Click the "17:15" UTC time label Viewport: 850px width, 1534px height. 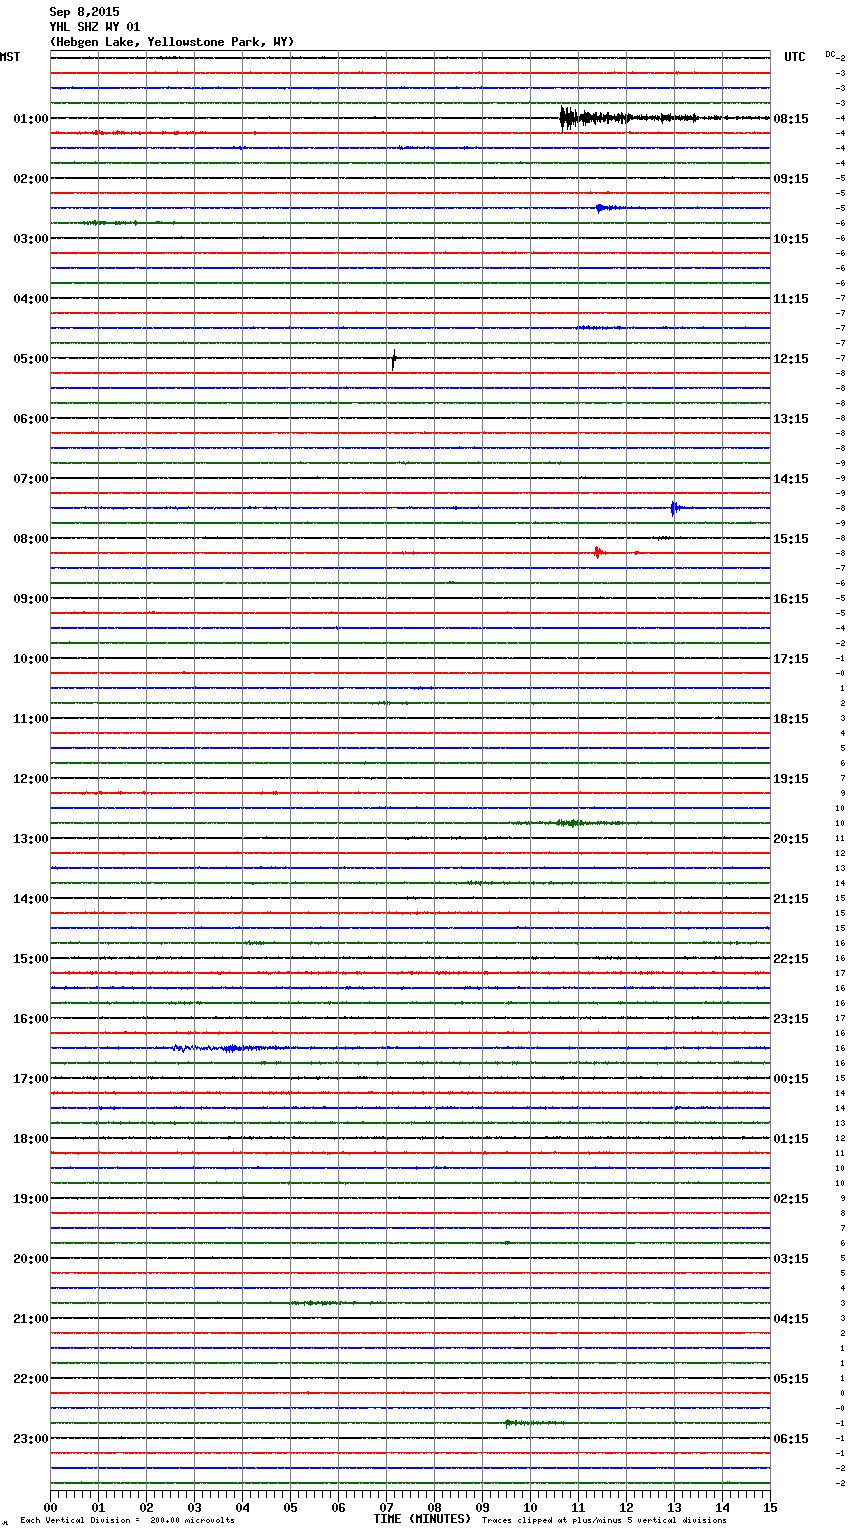[791, 659]
